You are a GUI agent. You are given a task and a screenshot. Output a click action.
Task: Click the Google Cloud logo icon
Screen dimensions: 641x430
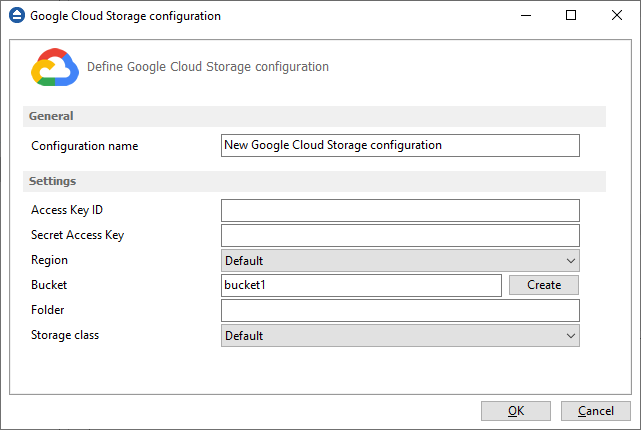pos(55,67)
